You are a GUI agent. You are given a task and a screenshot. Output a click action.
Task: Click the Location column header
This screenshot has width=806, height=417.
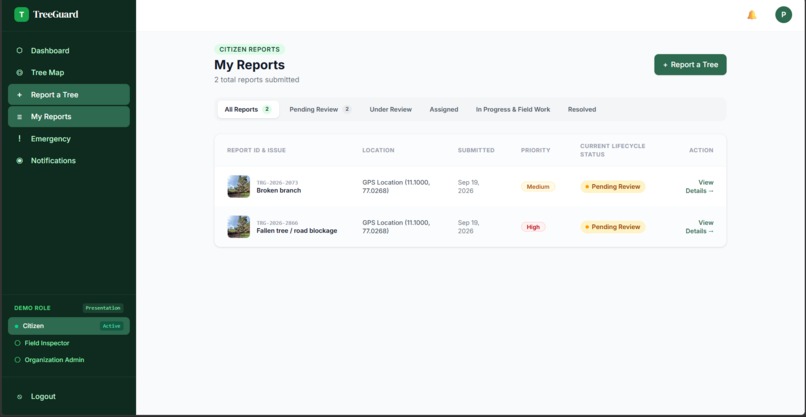click(378, 151)
